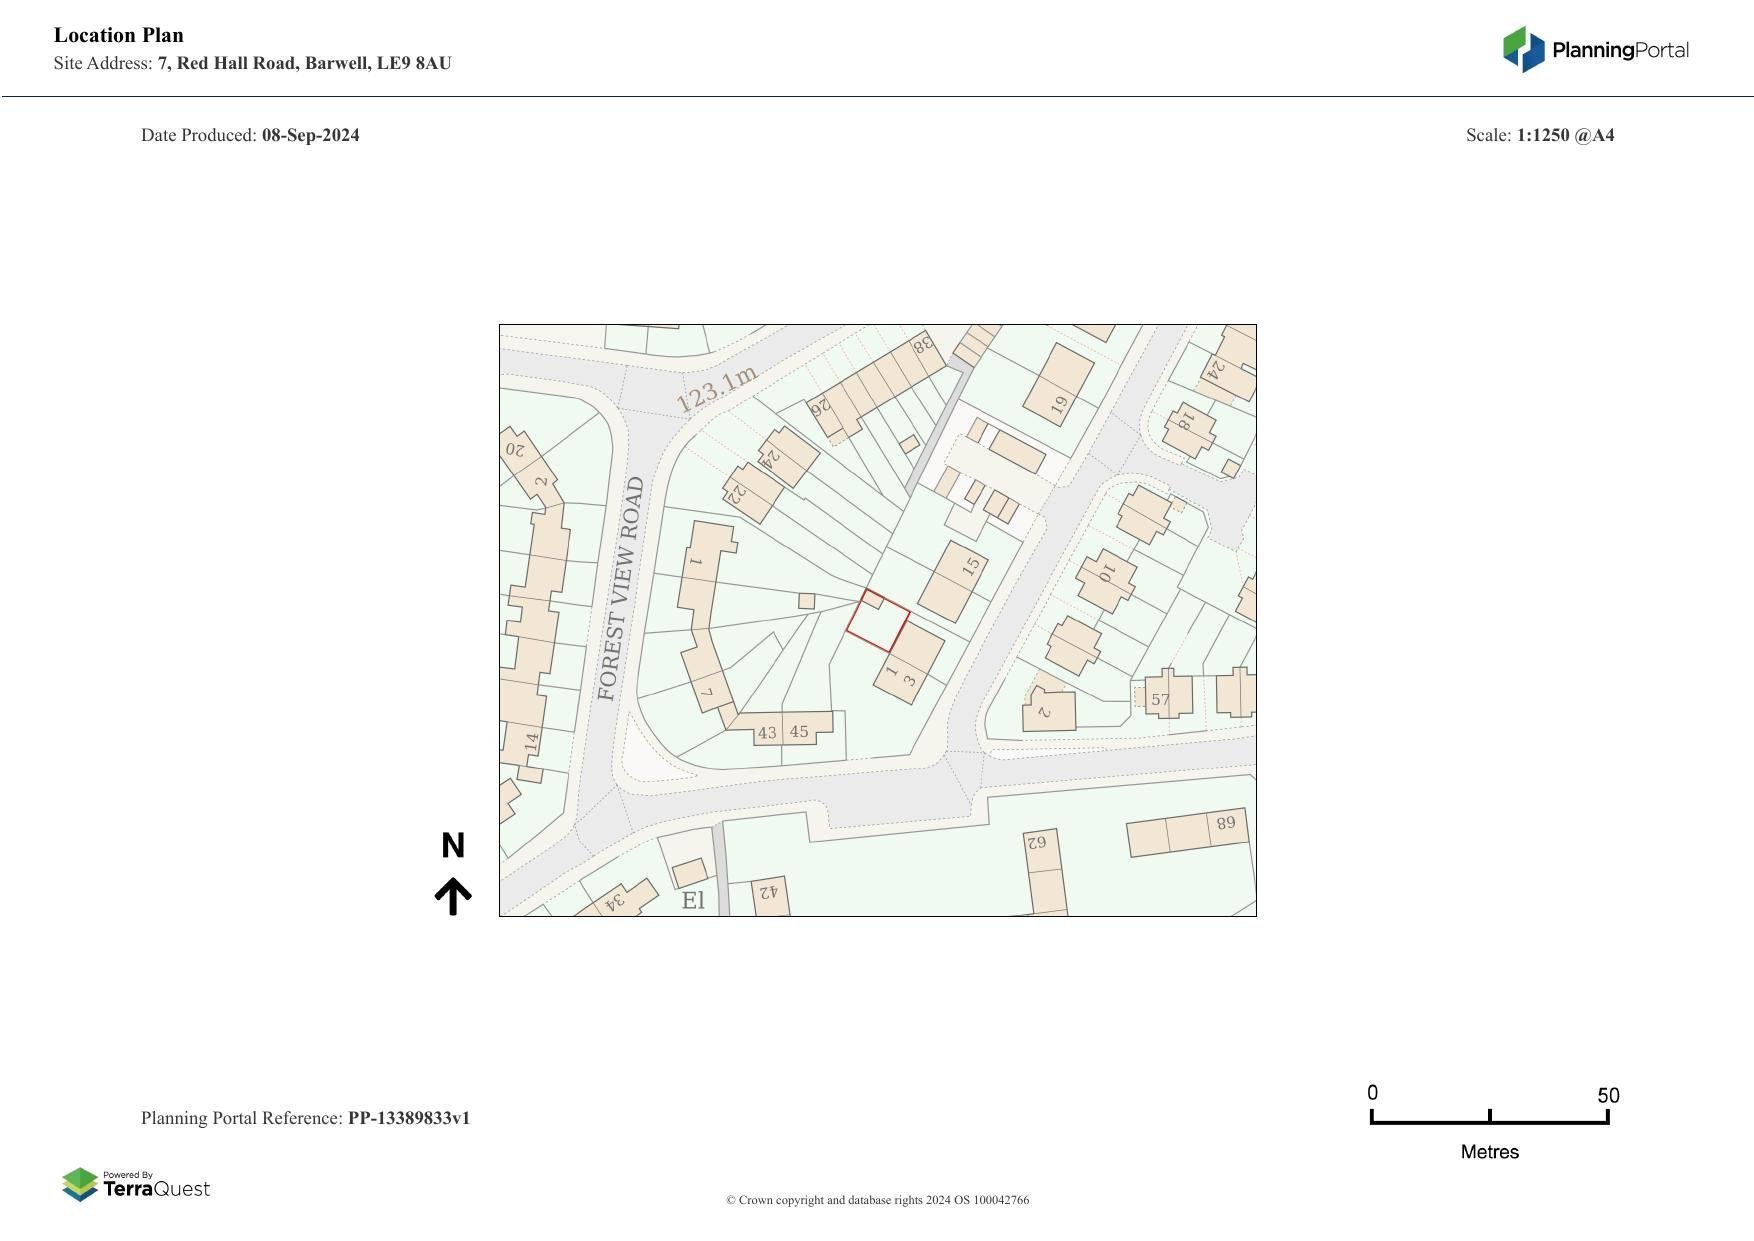This screenshot has height=1241, width=1754.
Task: Select the building labeled 62
Action: (1037, 843)
